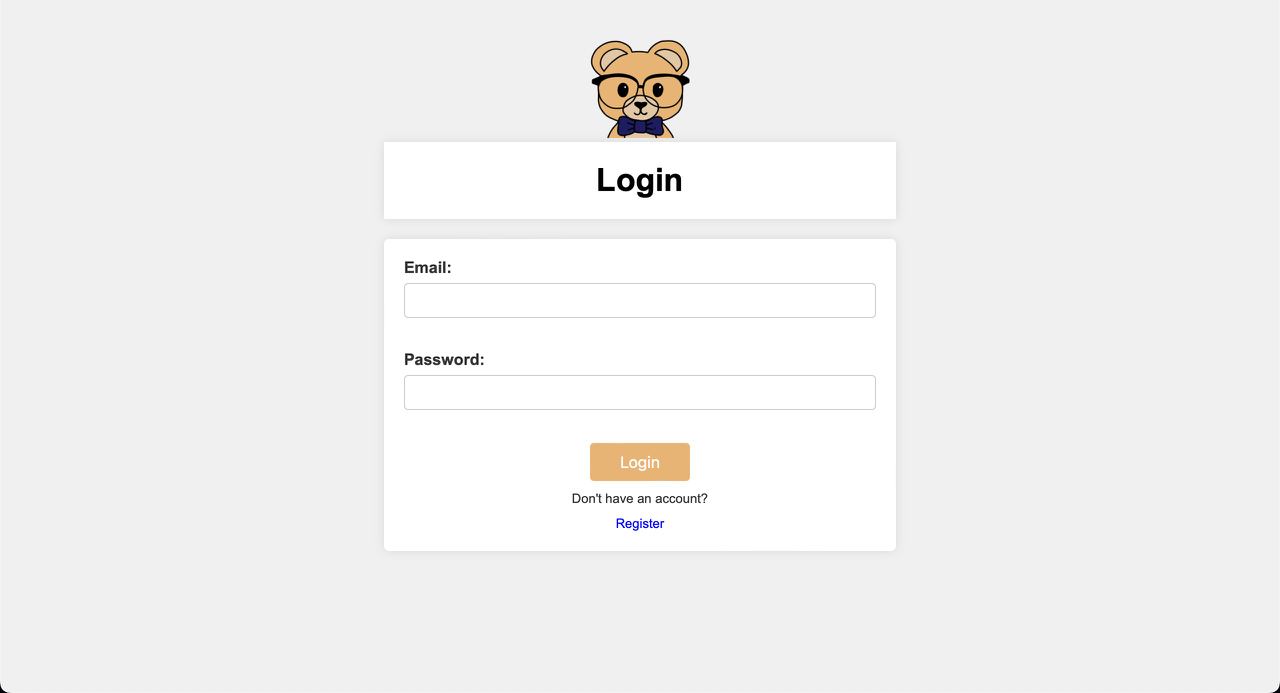Screen dimensions: 1280x693
Task: Click the gap between the header and form cards
Action: [x=640, y=229]
